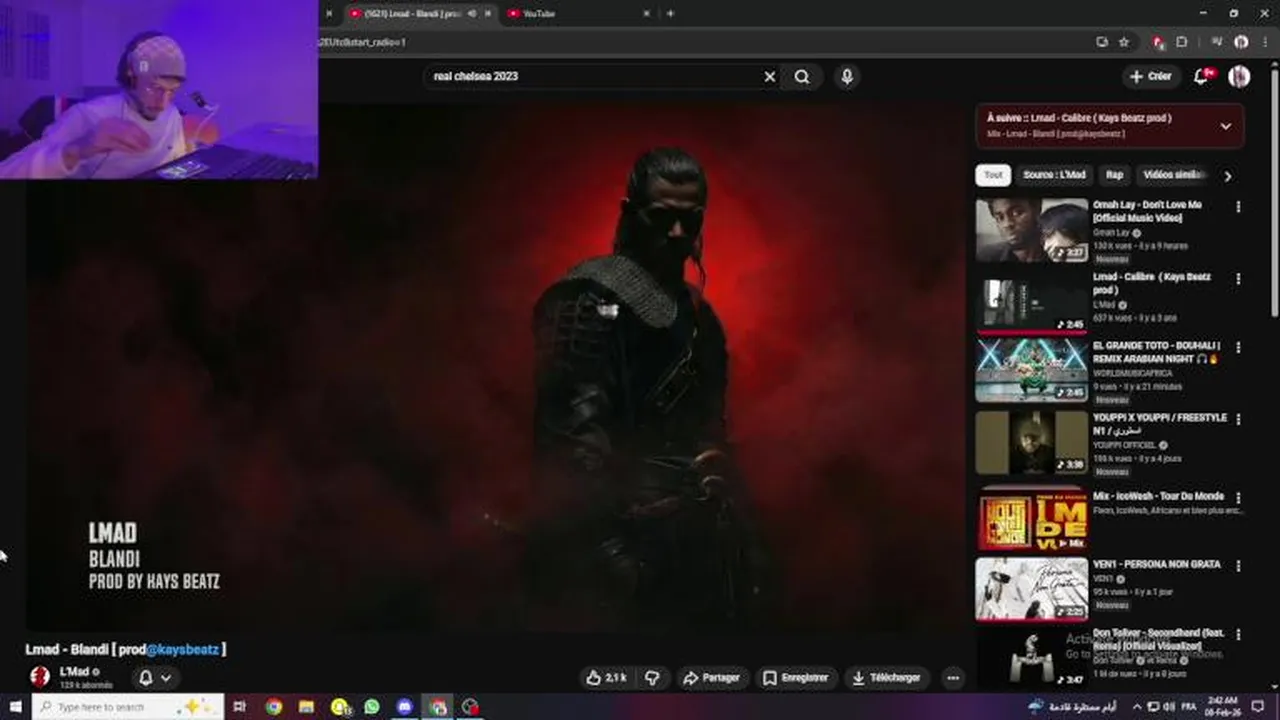Open options for Lmad - Calibre video
The width and height of the screenshot is (1280, 720).
tap(1238, 279)
